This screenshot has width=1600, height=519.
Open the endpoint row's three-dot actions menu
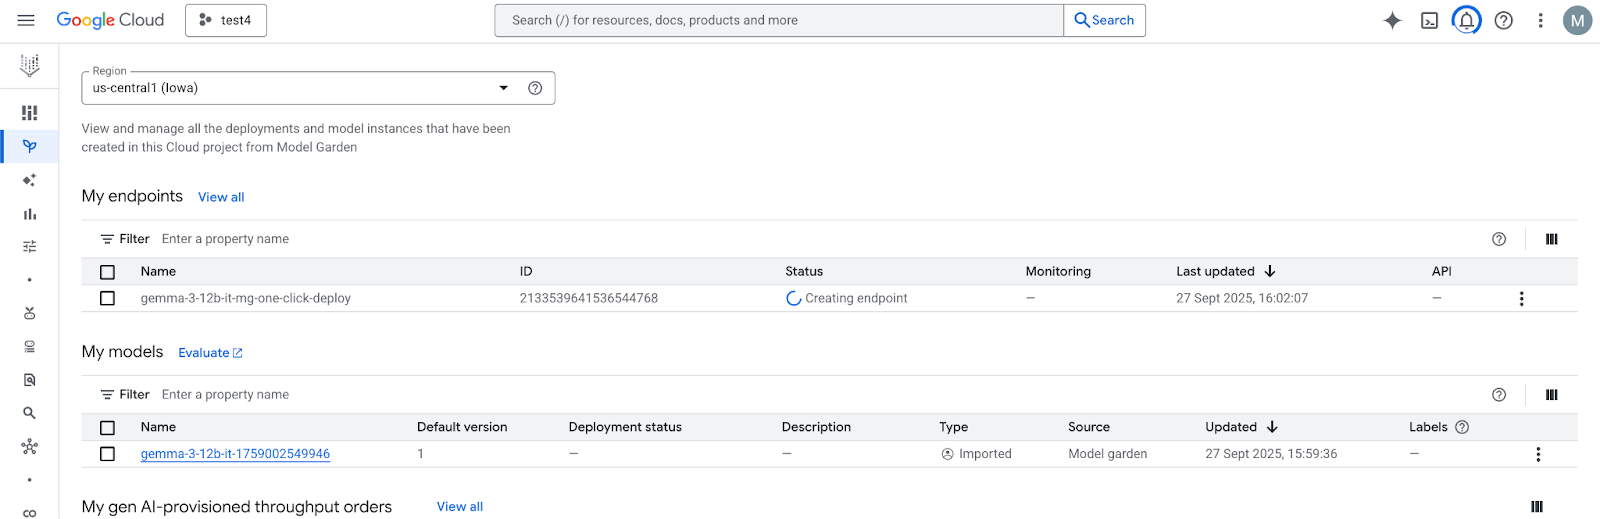pyautogui.click(x=1521, y=299)
